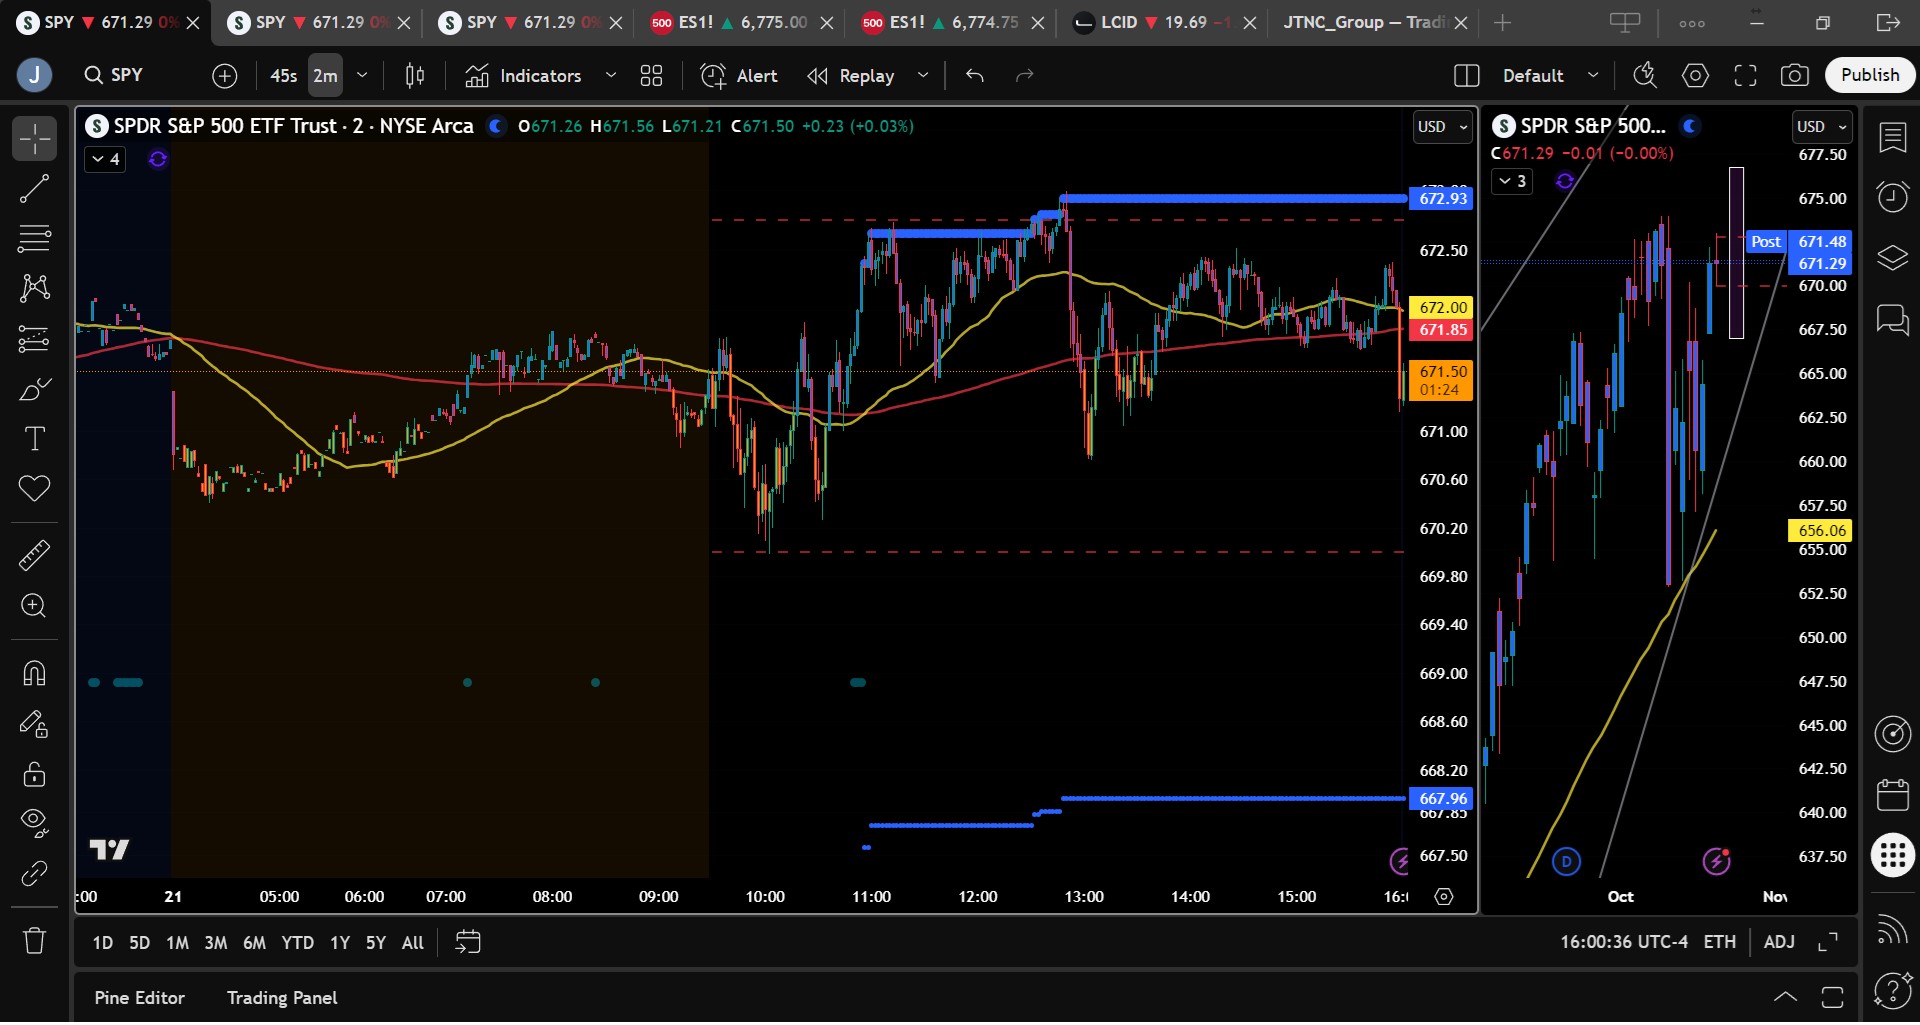
Task: Open chart settings hexagon icon
Action: (x=1695, y=75)
